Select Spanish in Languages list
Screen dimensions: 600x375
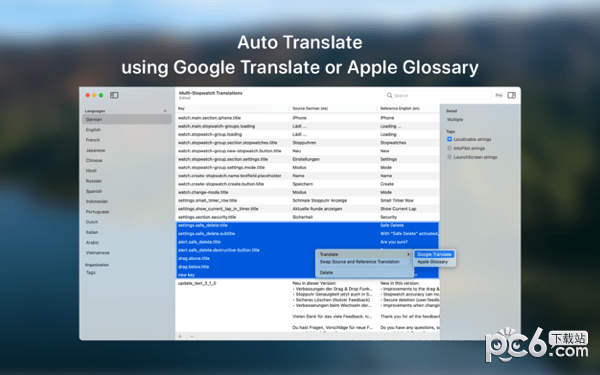[x=127, y=191]
